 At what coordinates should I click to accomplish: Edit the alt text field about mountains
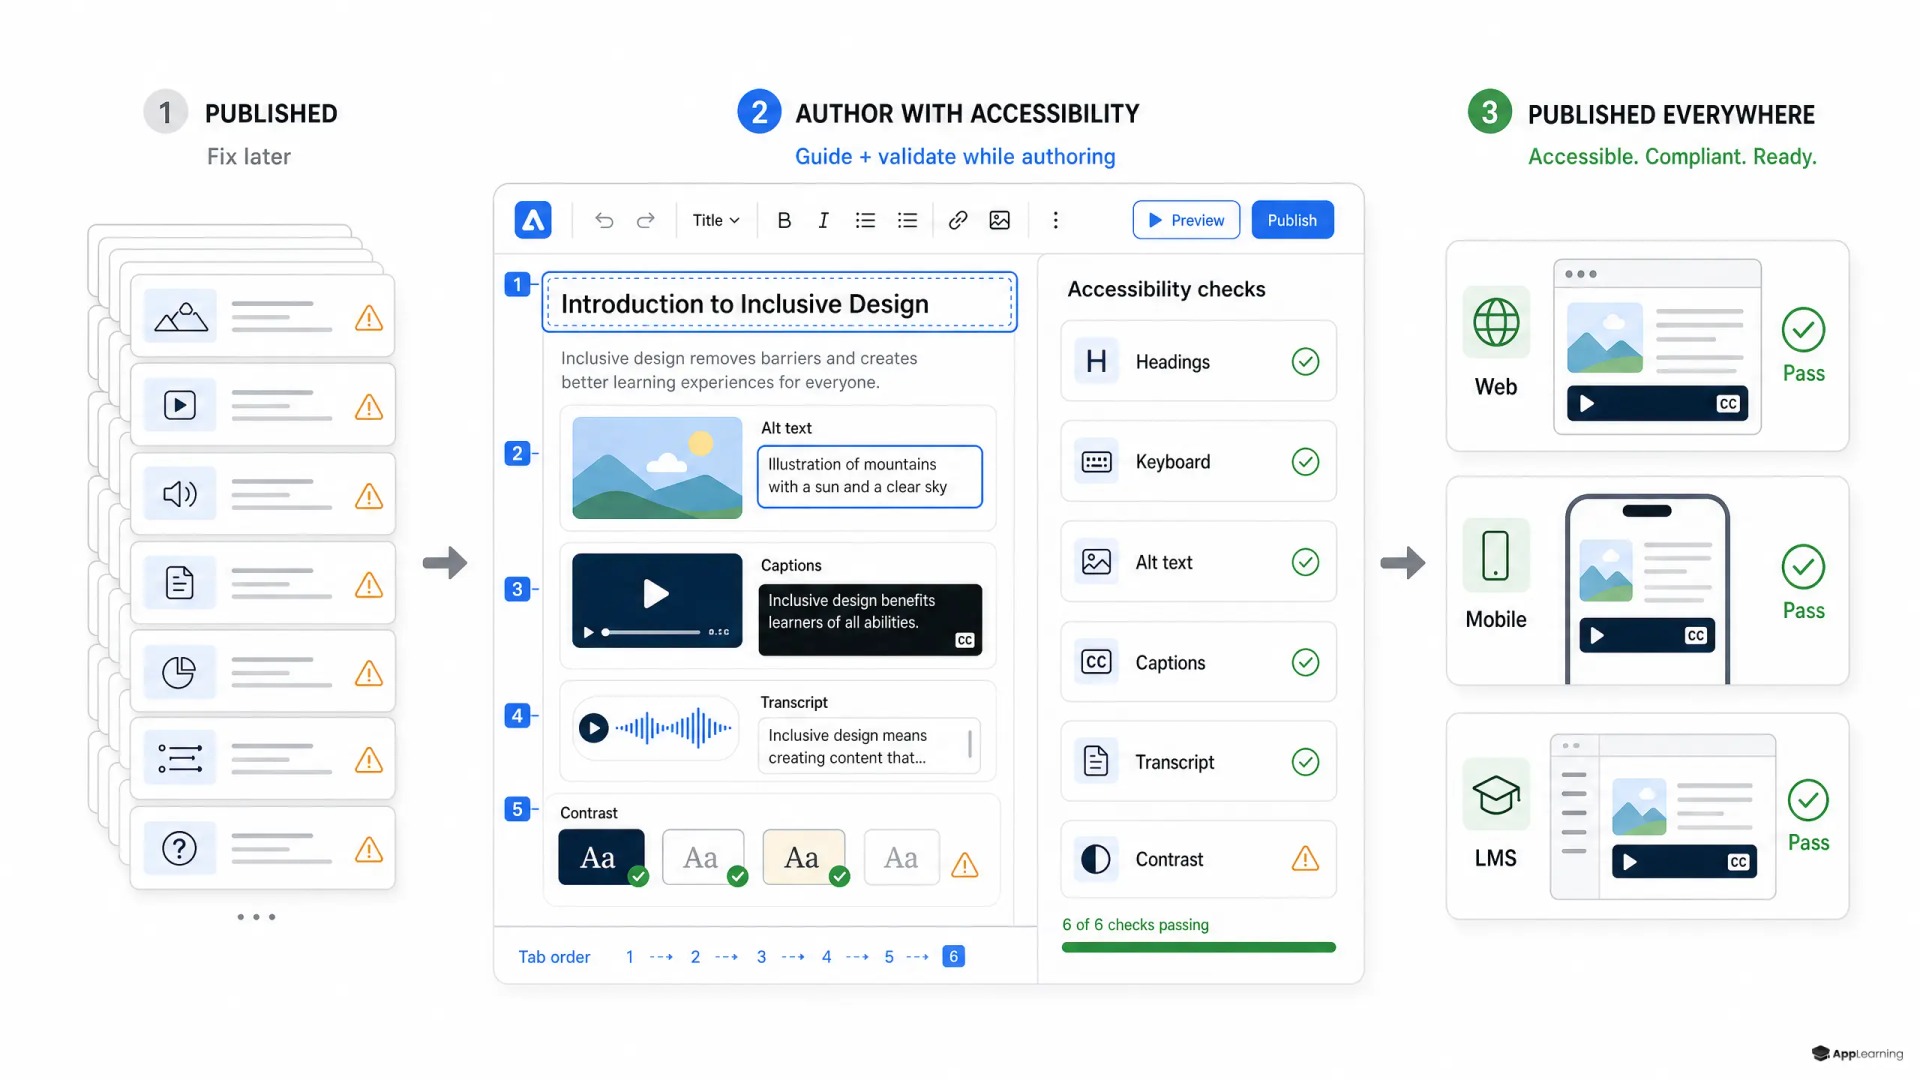[869, 476]
